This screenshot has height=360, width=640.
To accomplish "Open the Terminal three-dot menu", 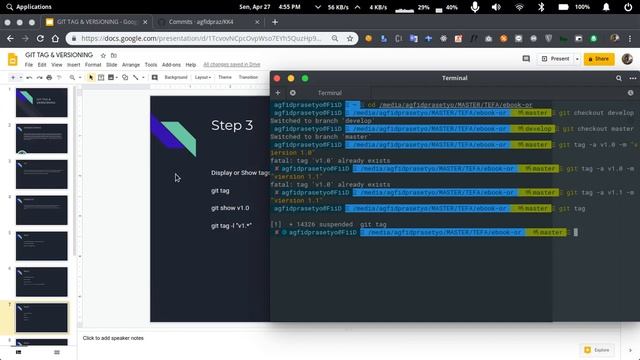I will [x=633, y=78].
